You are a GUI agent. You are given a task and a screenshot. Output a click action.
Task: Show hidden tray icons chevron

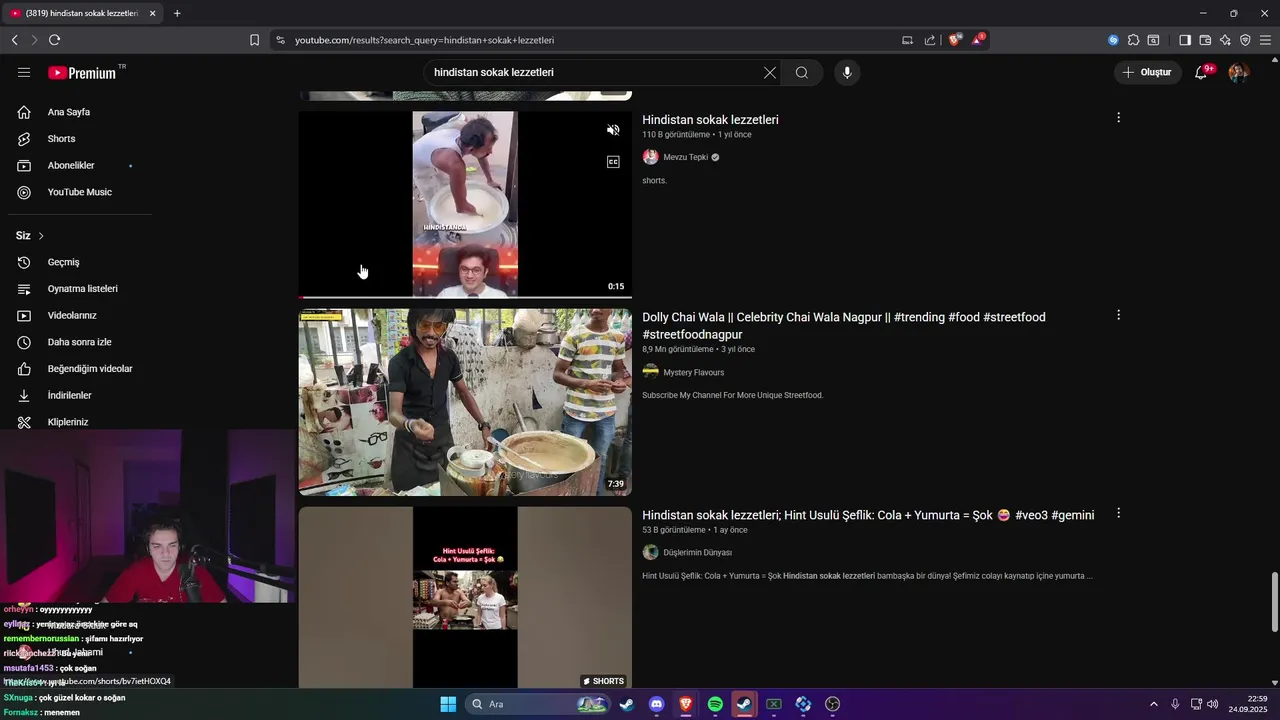(1153, 704)
